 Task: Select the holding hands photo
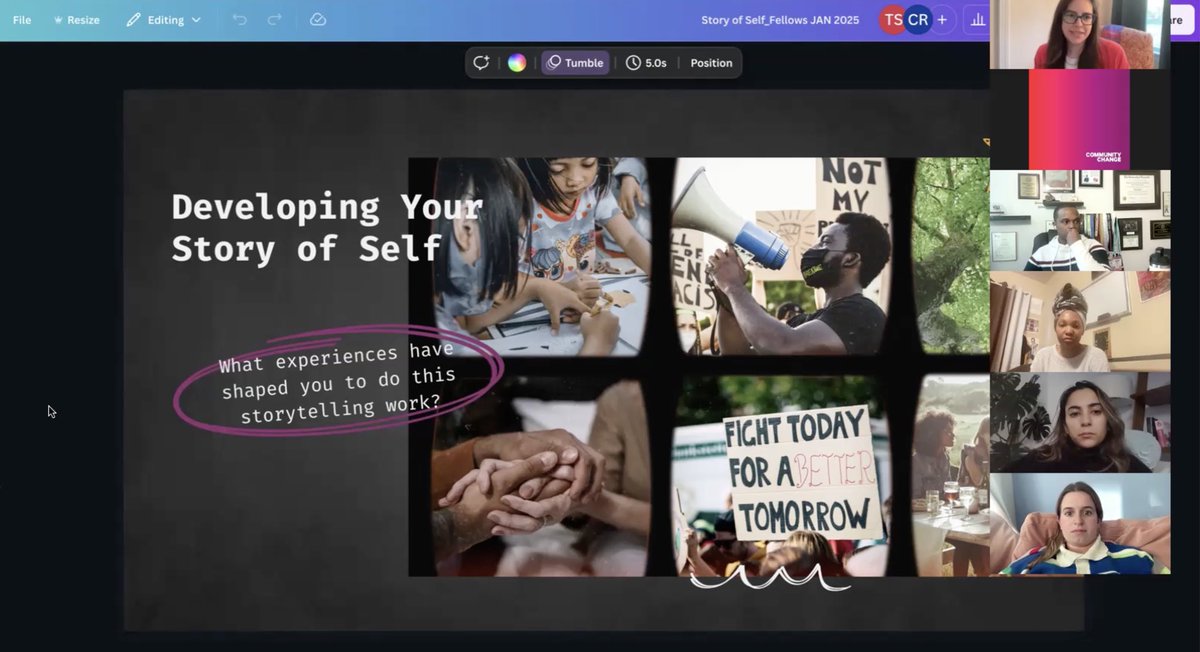tap(541, 476)
